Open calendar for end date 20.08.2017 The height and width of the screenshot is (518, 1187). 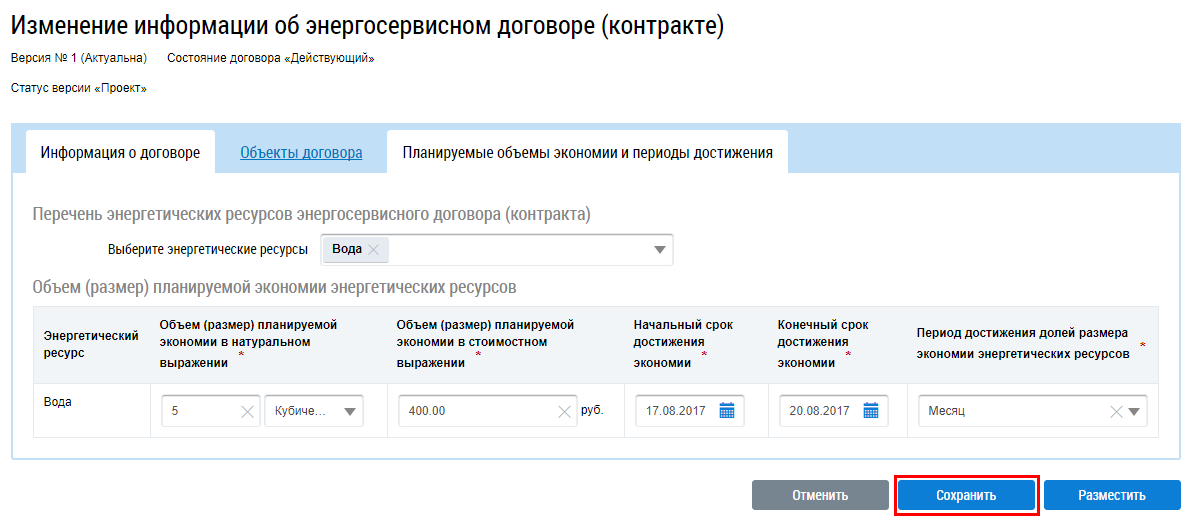[x=871, y=411]
